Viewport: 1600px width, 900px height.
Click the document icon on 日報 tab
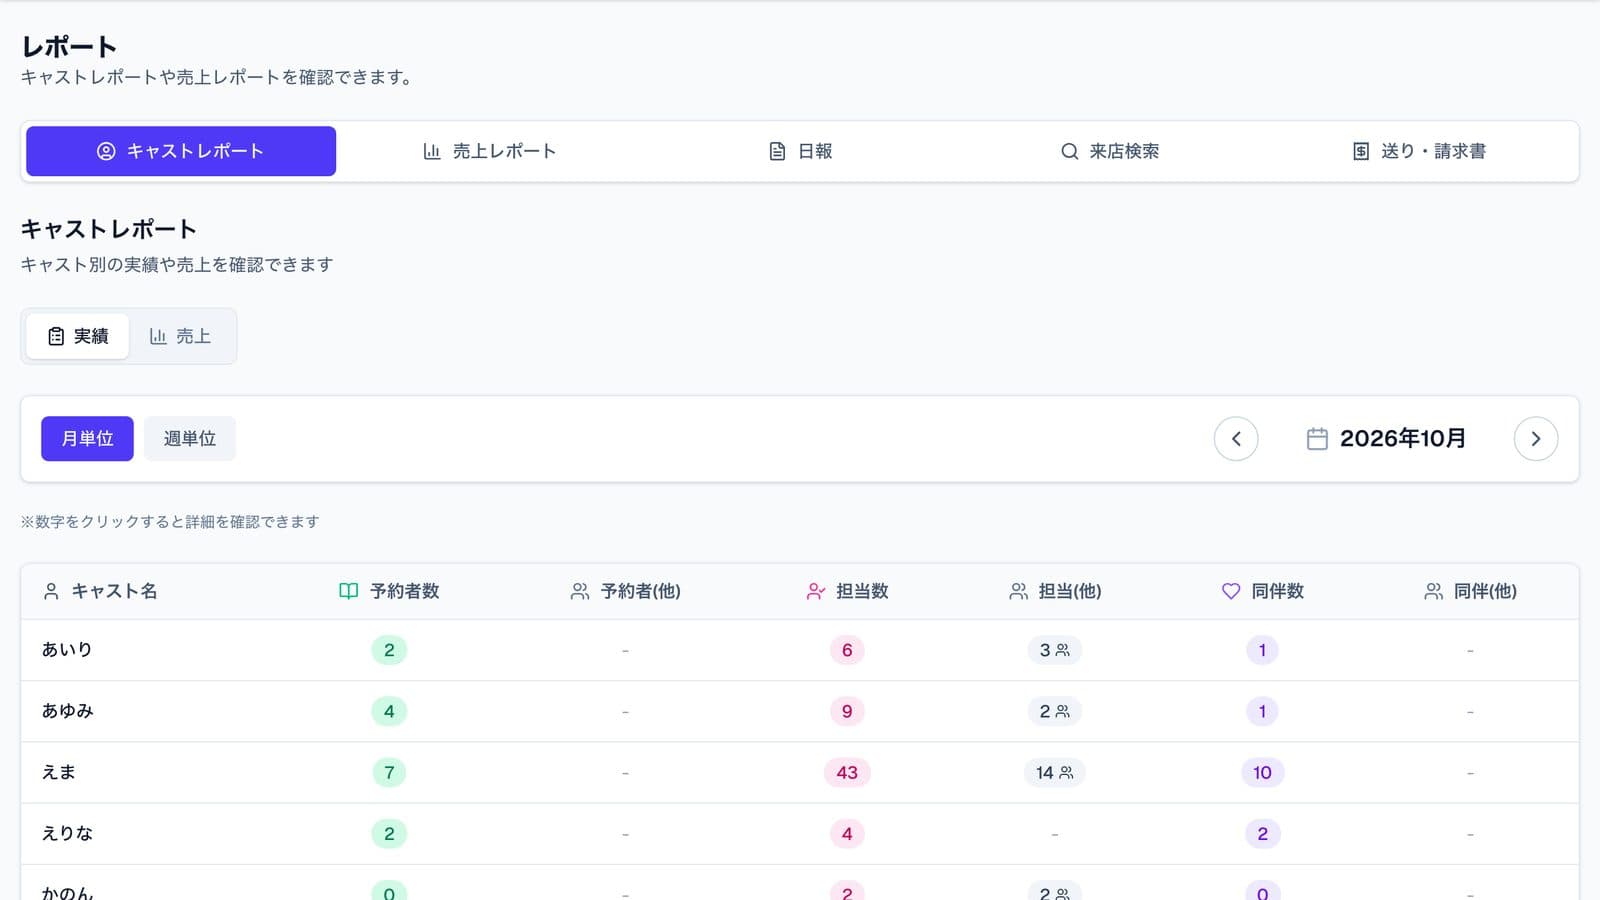tap(777, 151)
